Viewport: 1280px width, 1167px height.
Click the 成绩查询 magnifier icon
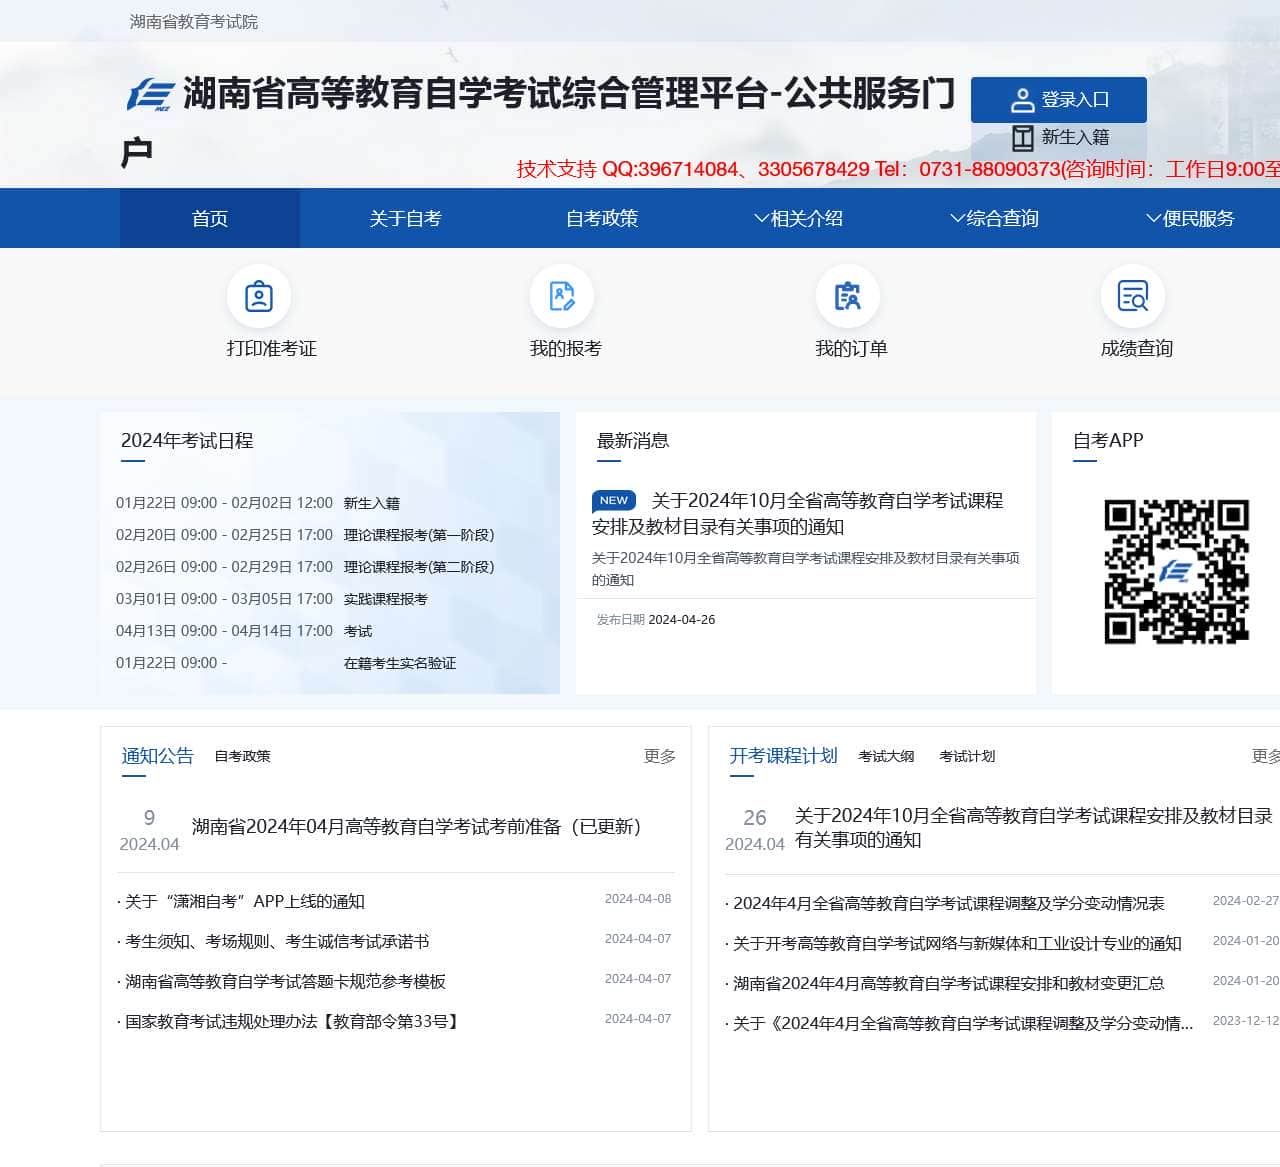(x=1132, y=296)
